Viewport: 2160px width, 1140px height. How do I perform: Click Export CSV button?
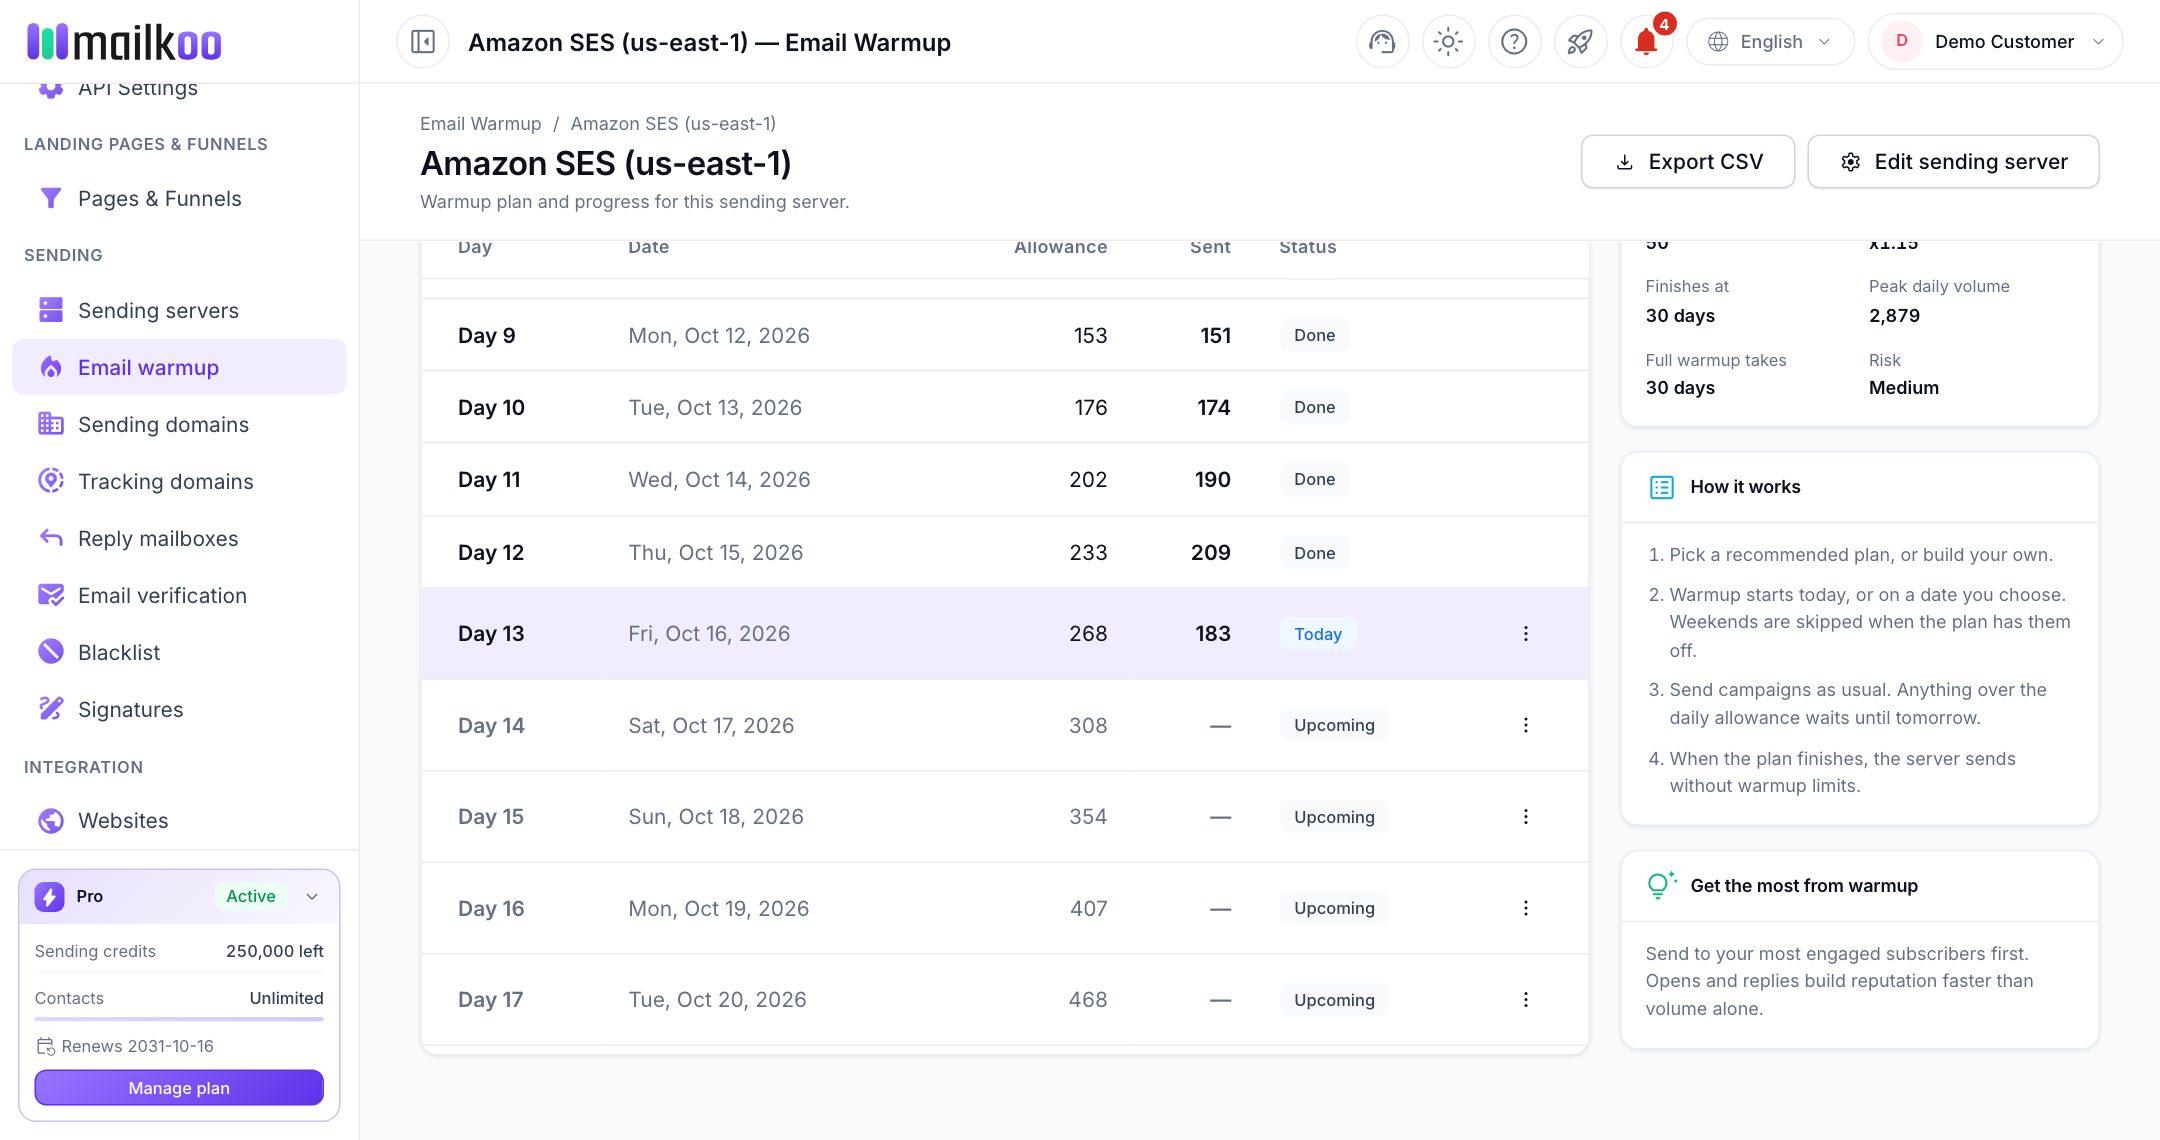[x=1688, y=162]
